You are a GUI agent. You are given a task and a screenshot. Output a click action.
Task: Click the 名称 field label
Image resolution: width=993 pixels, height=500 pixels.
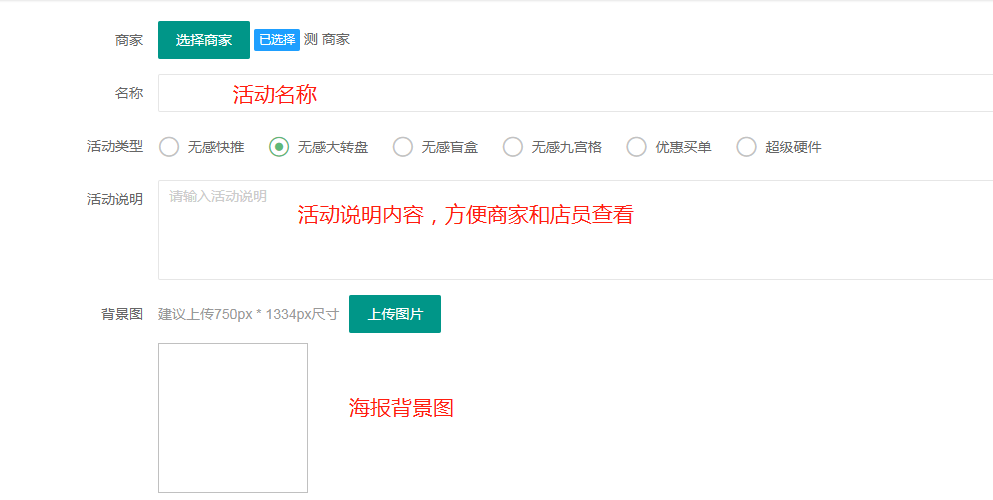129,94
